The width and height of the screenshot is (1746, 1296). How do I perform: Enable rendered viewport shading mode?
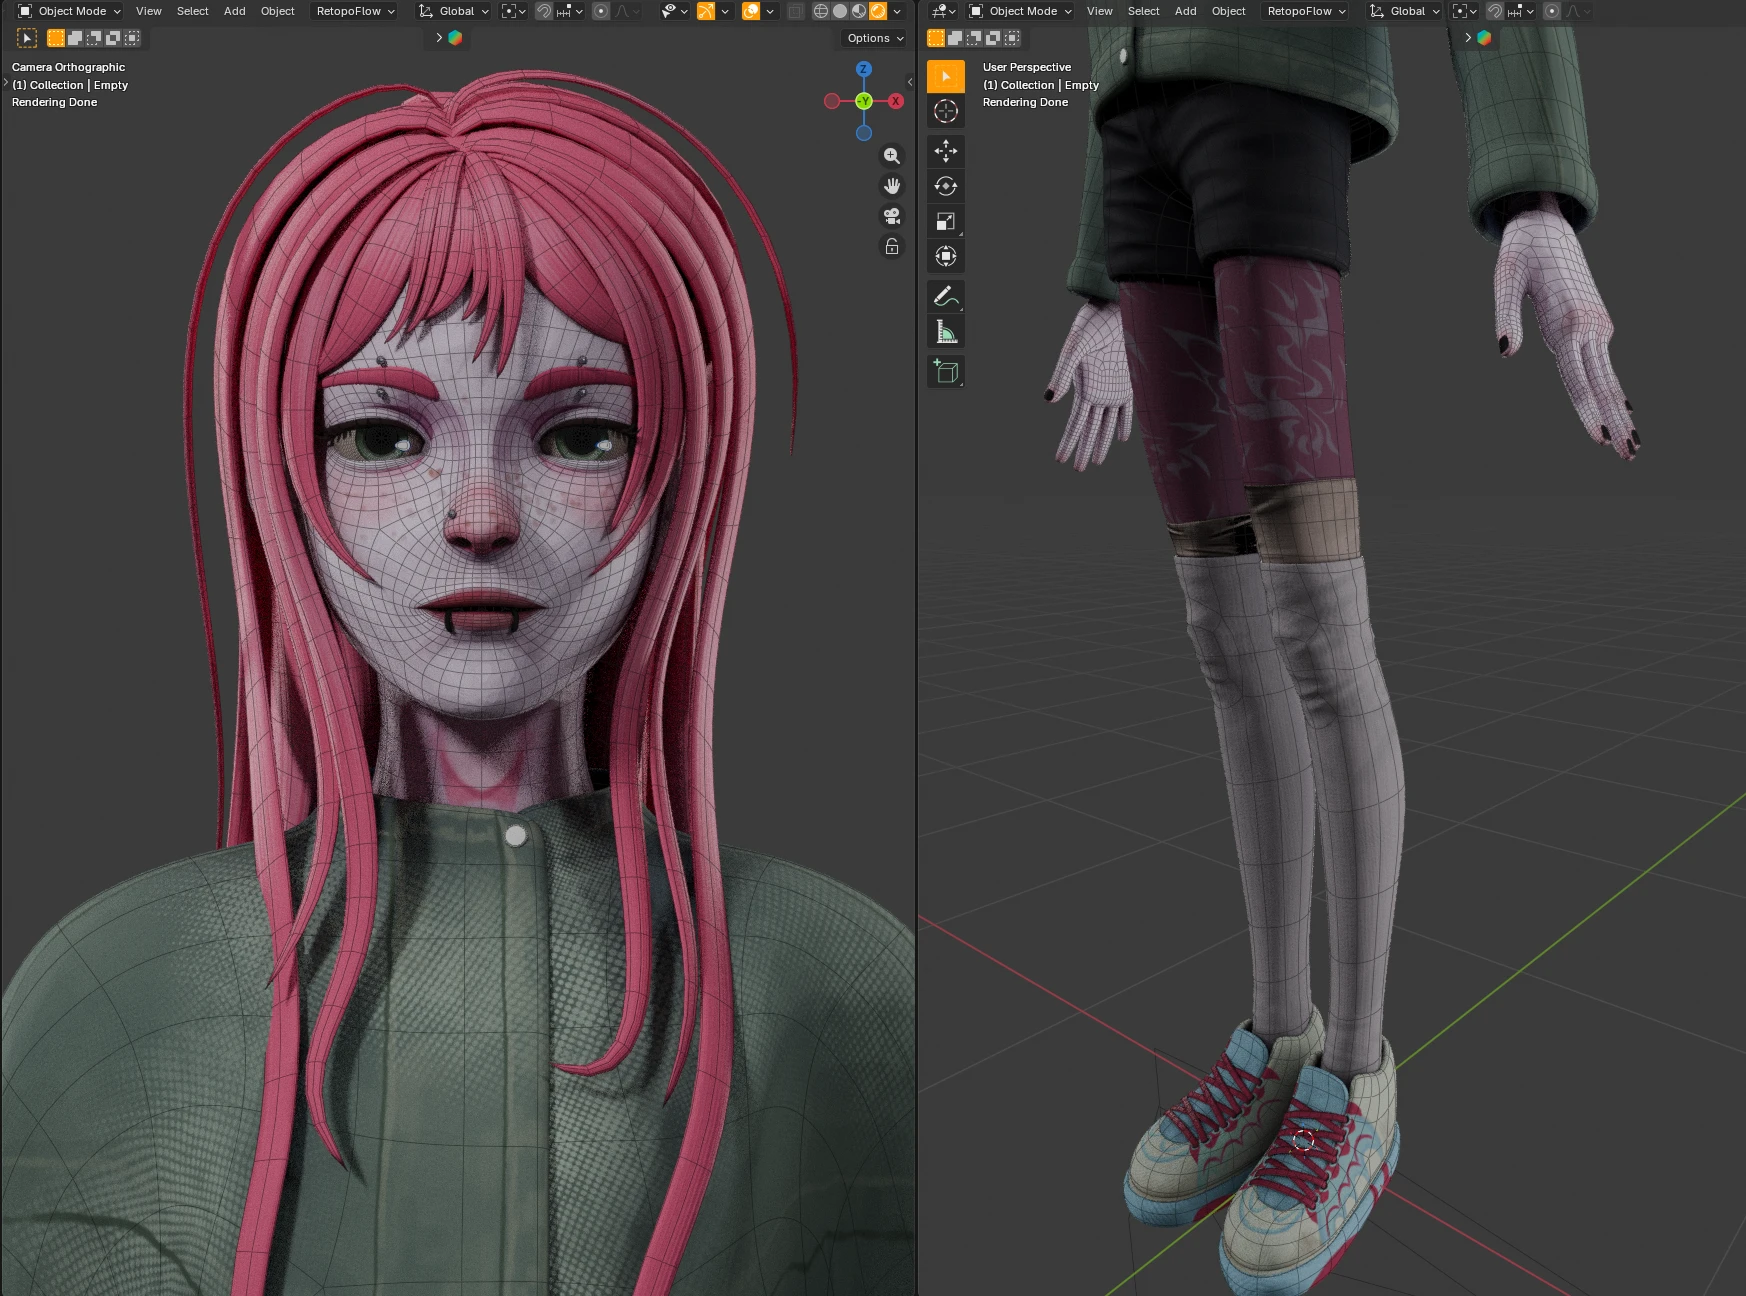[877, 11]
